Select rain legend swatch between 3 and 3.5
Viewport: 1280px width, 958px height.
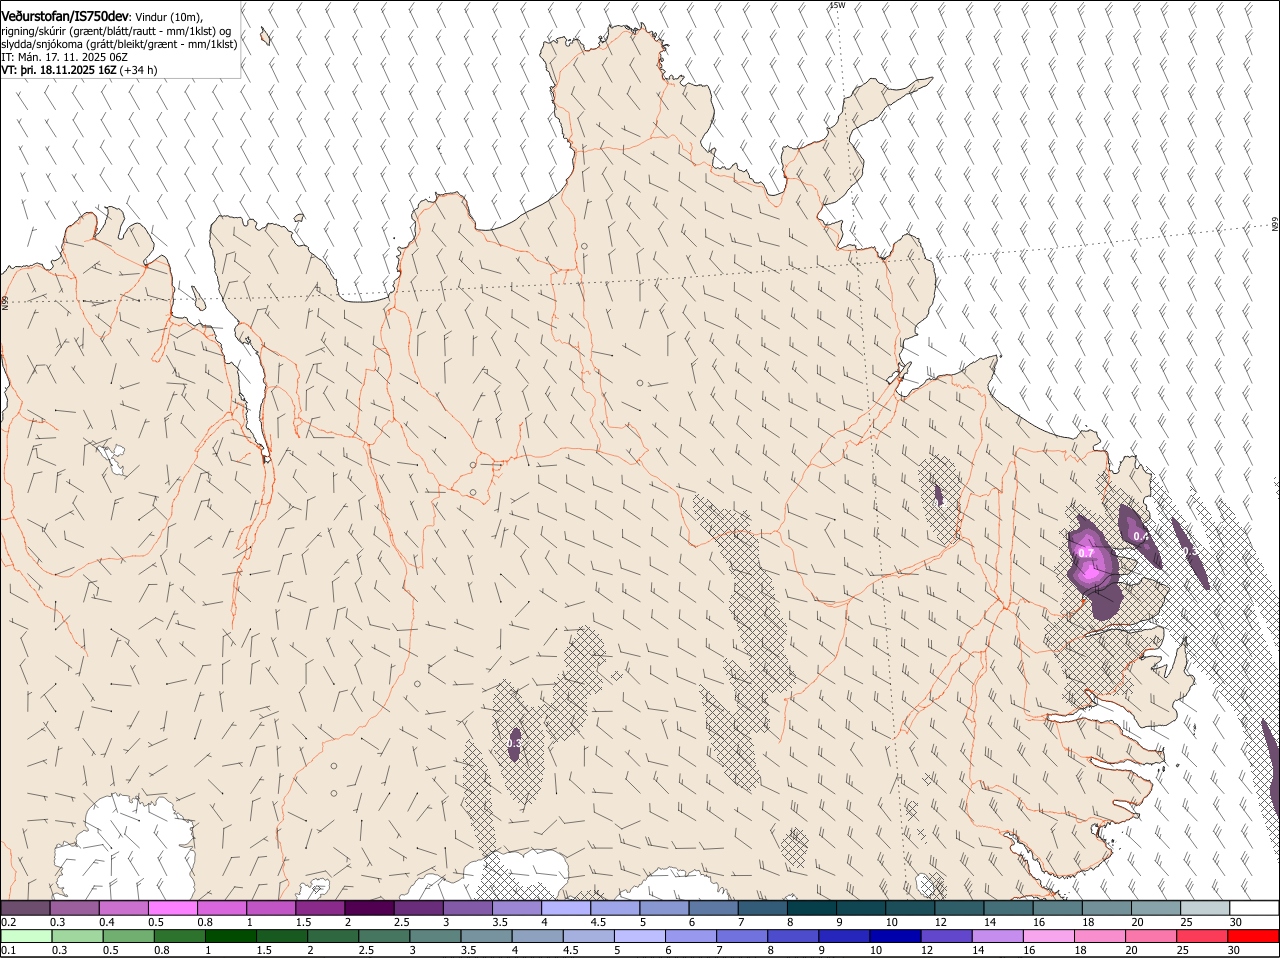[435, 936]
